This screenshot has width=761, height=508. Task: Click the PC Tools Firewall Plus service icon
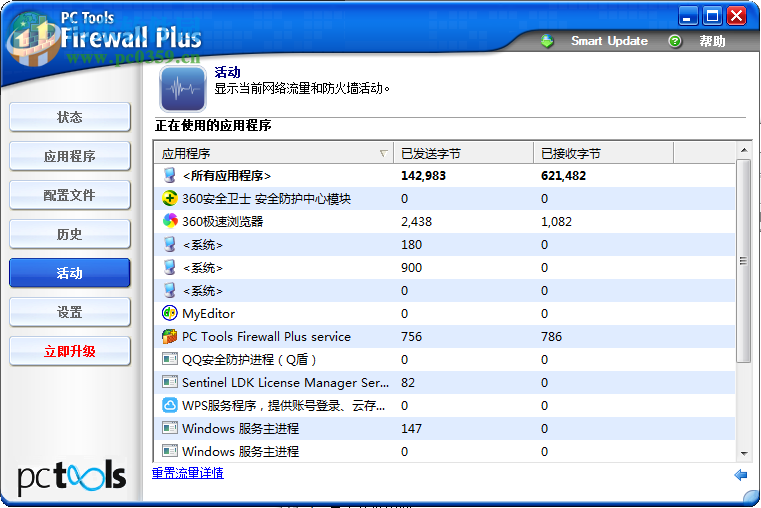(169, 336)
